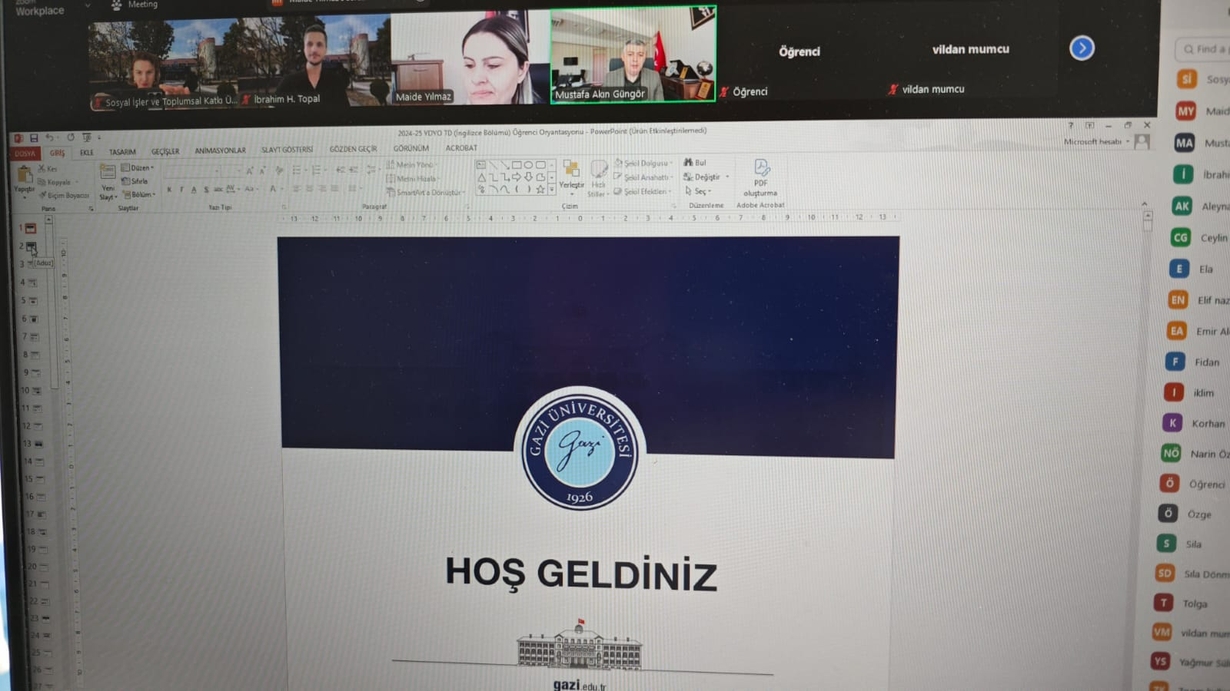
Task: Click the Sıfırla reset slide command
Action: coord(135,181)
